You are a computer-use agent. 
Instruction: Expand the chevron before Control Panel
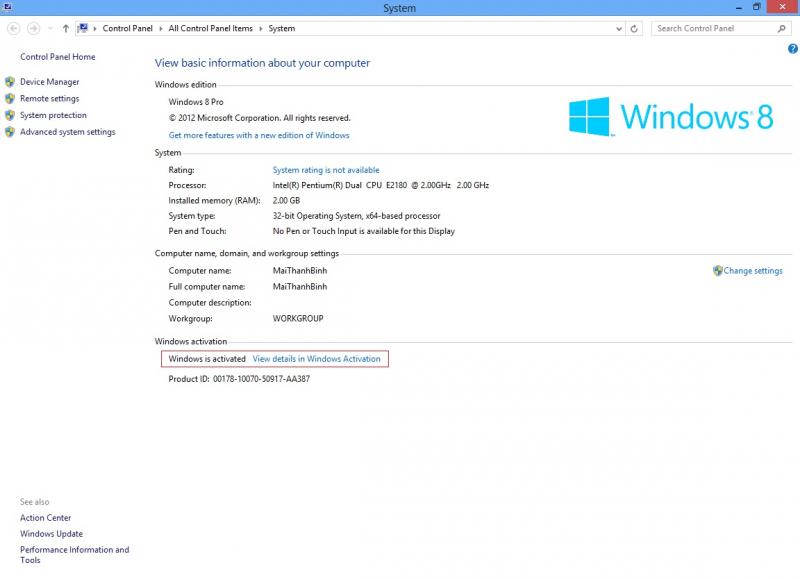coord(95,29)
